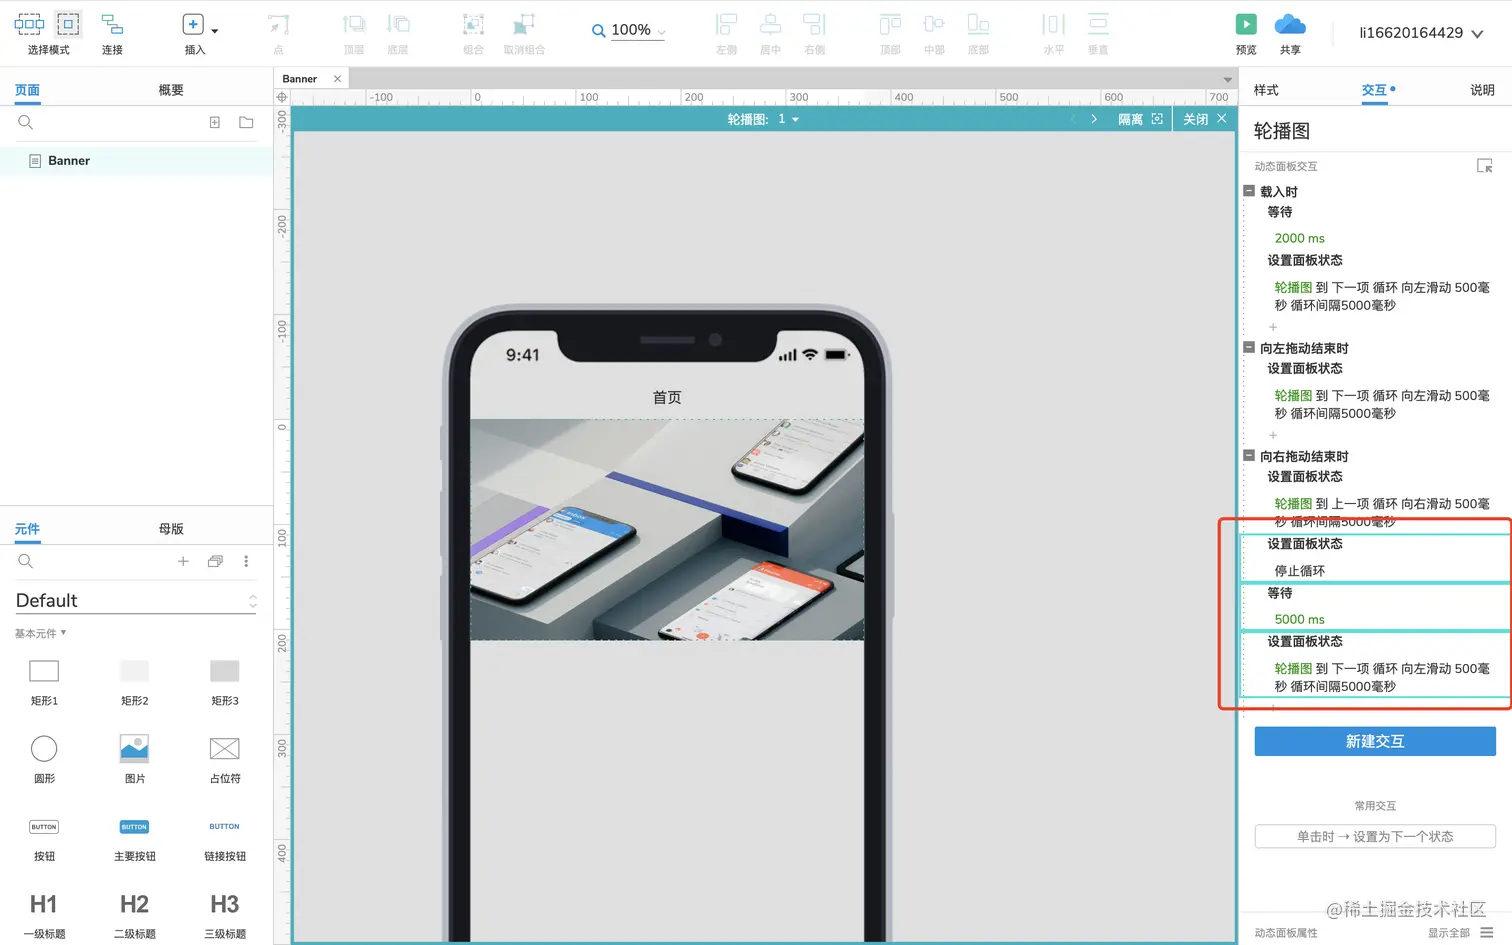Viewport: 1512px width, 945px height.
Task: Click 单击时 → 设置为下一个状态 shortcut button
Action: 1375,836
